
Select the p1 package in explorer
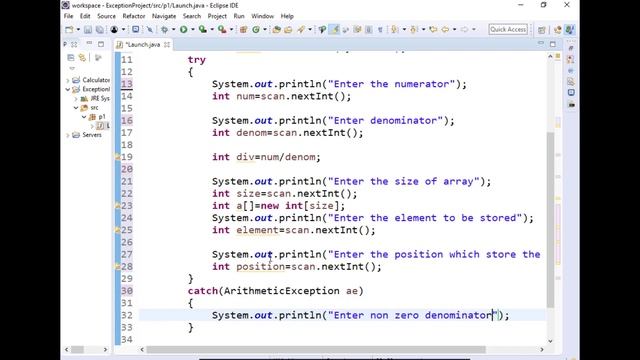click(98, 117)
